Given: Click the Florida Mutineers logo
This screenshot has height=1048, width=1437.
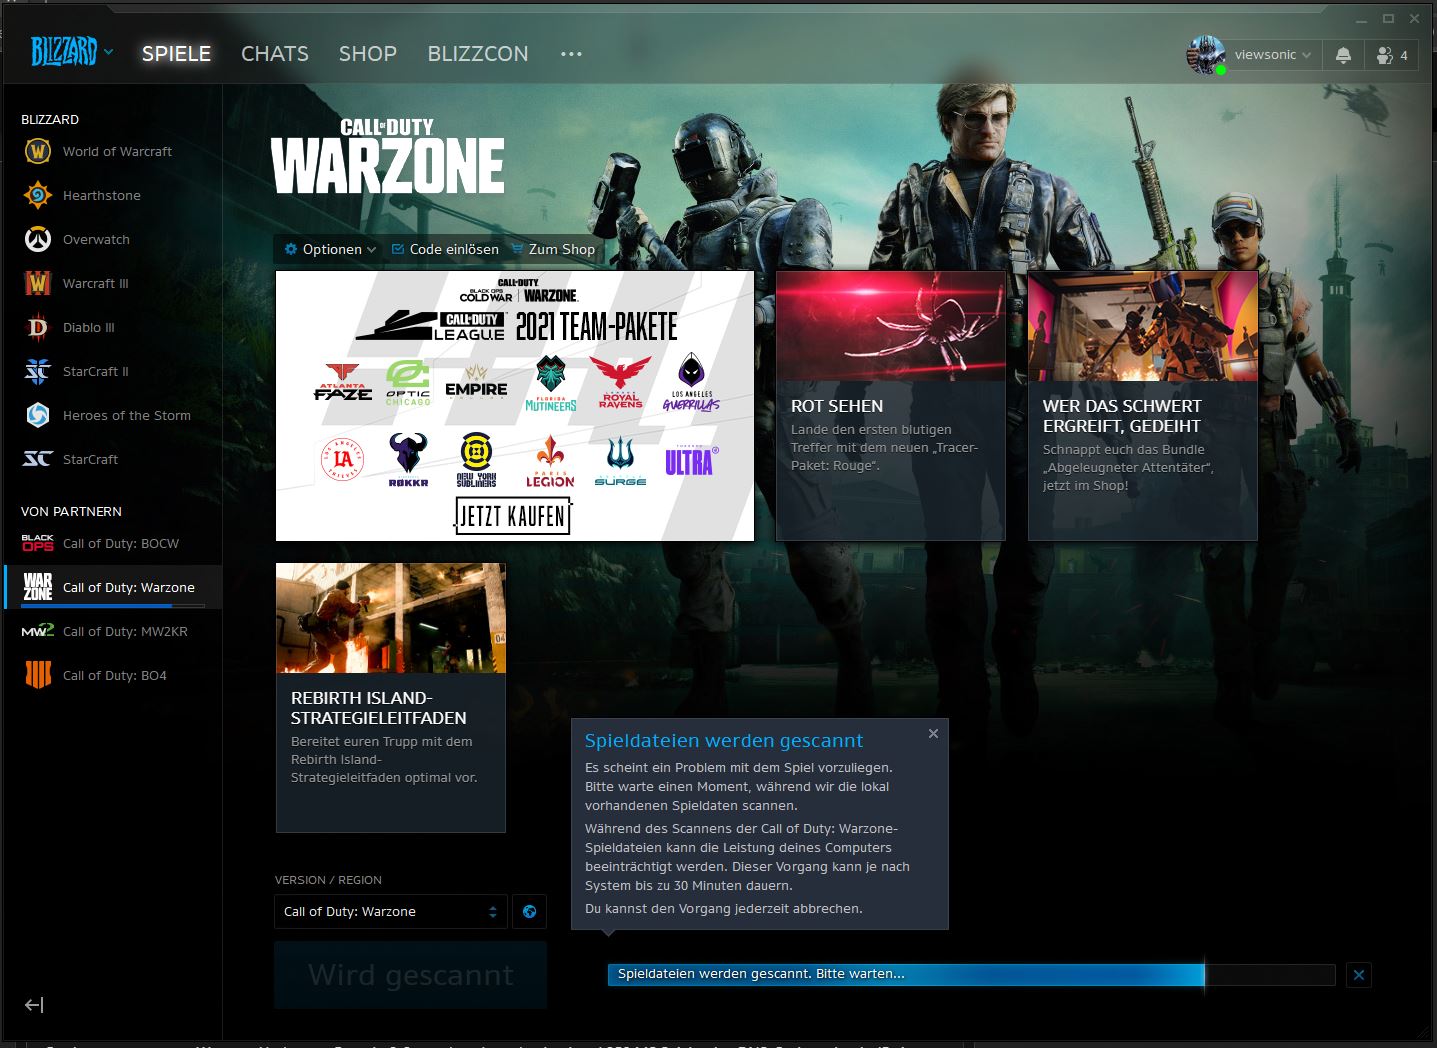Looking at the screenshot, I should [x=551, y=383].
